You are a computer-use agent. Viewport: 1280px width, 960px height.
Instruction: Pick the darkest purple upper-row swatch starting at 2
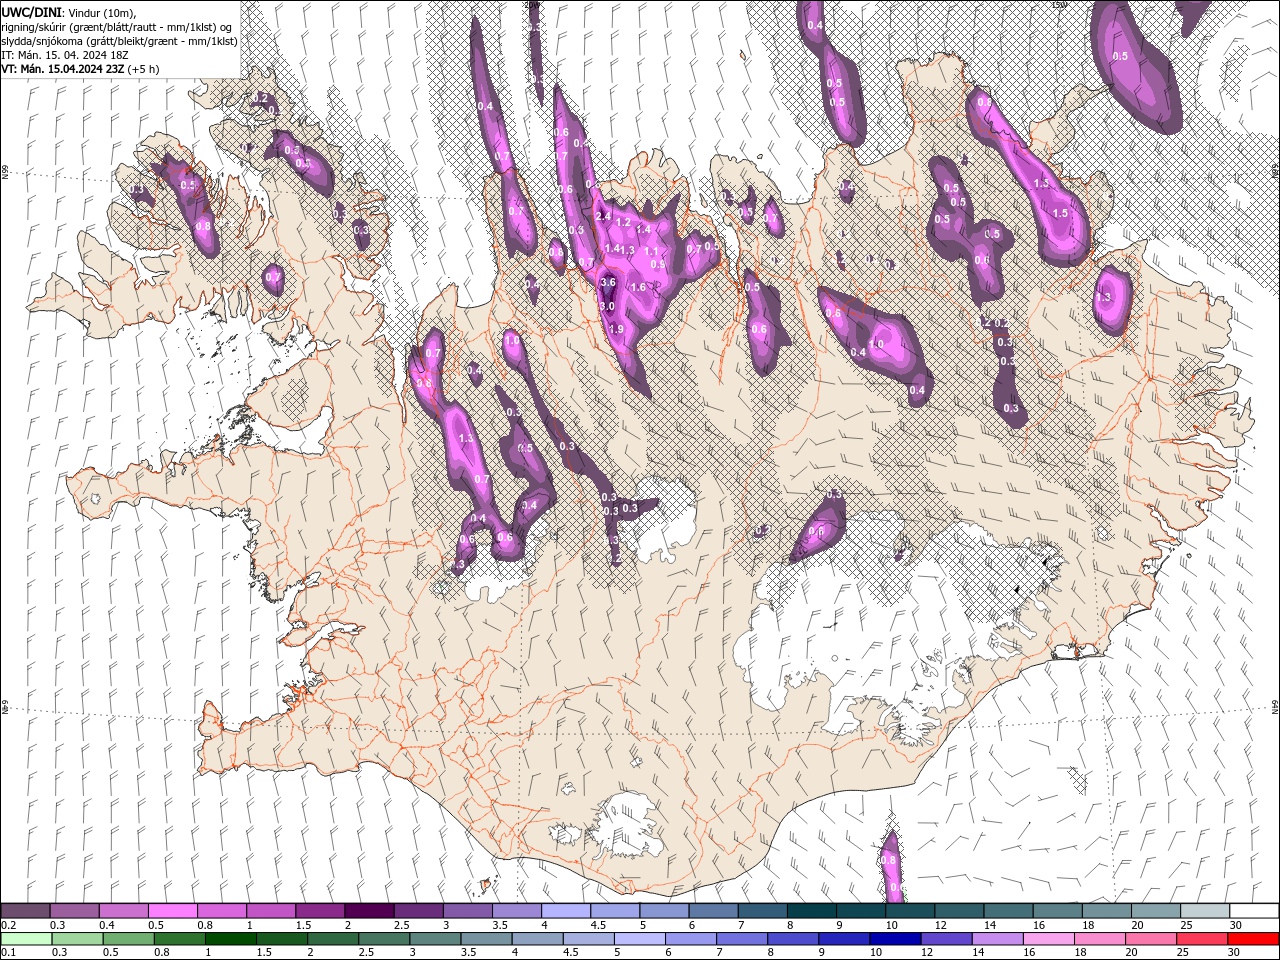(x=369, y=911)
